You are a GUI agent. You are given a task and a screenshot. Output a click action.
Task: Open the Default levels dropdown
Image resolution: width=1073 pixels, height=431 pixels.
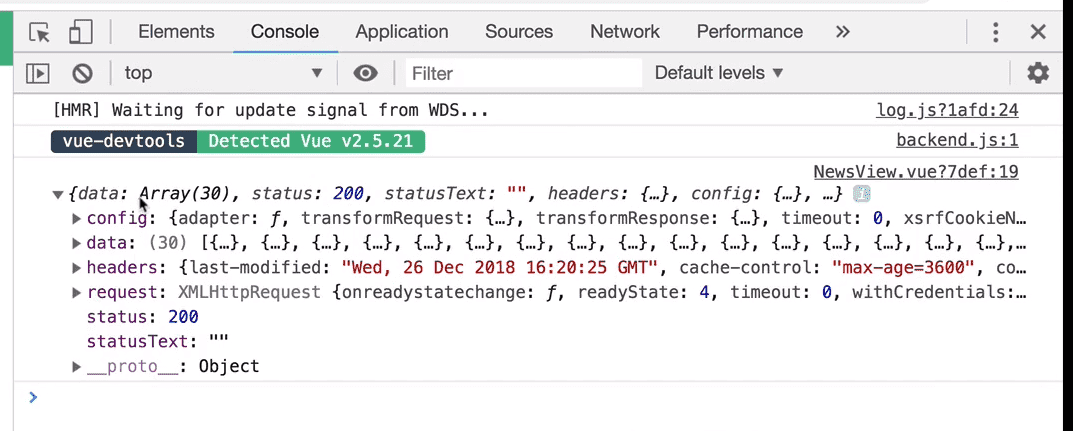coord(719,73)
